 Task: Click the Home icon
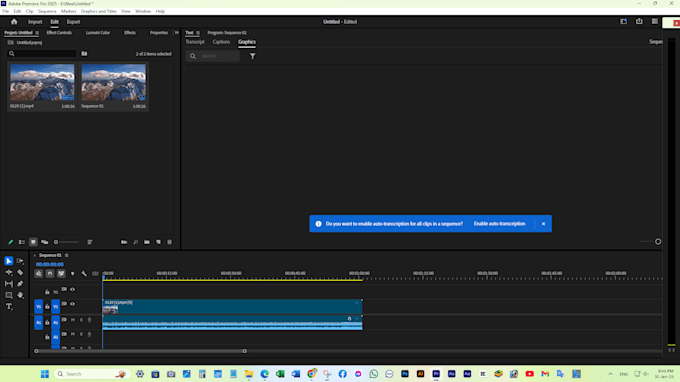[x=14, y=22]
